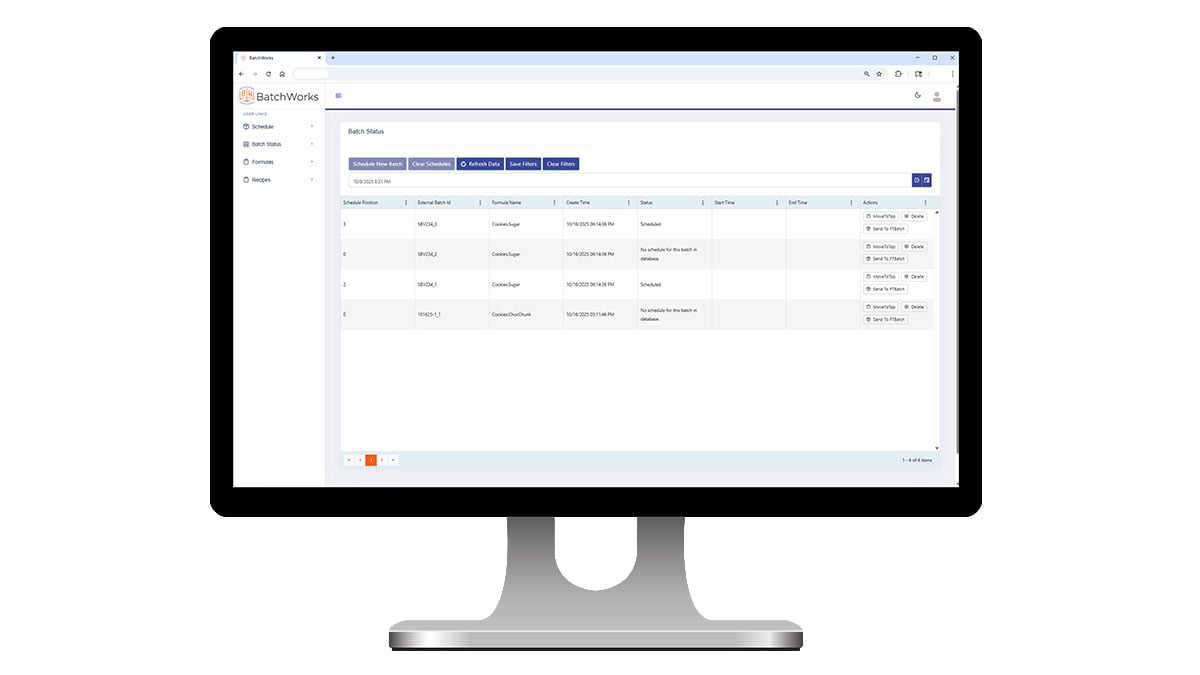Open the user profile icon
The image size is (1200, 675).
tap(937, 96)
